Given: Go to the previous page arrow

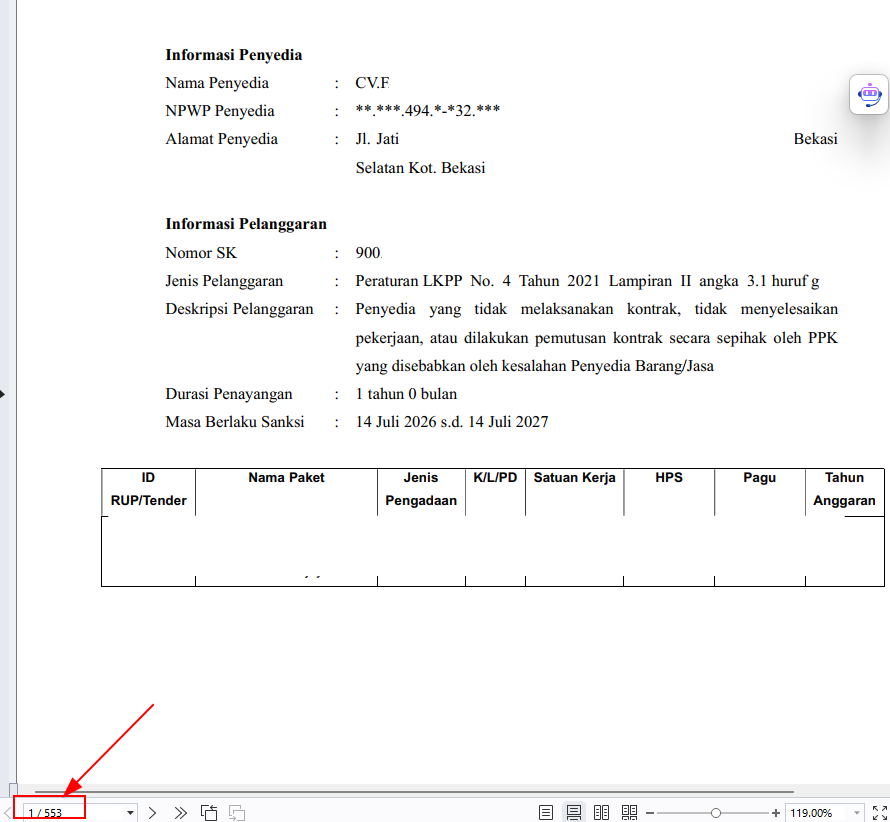Looking at the screenshot, I should click(x=7, y=813).
